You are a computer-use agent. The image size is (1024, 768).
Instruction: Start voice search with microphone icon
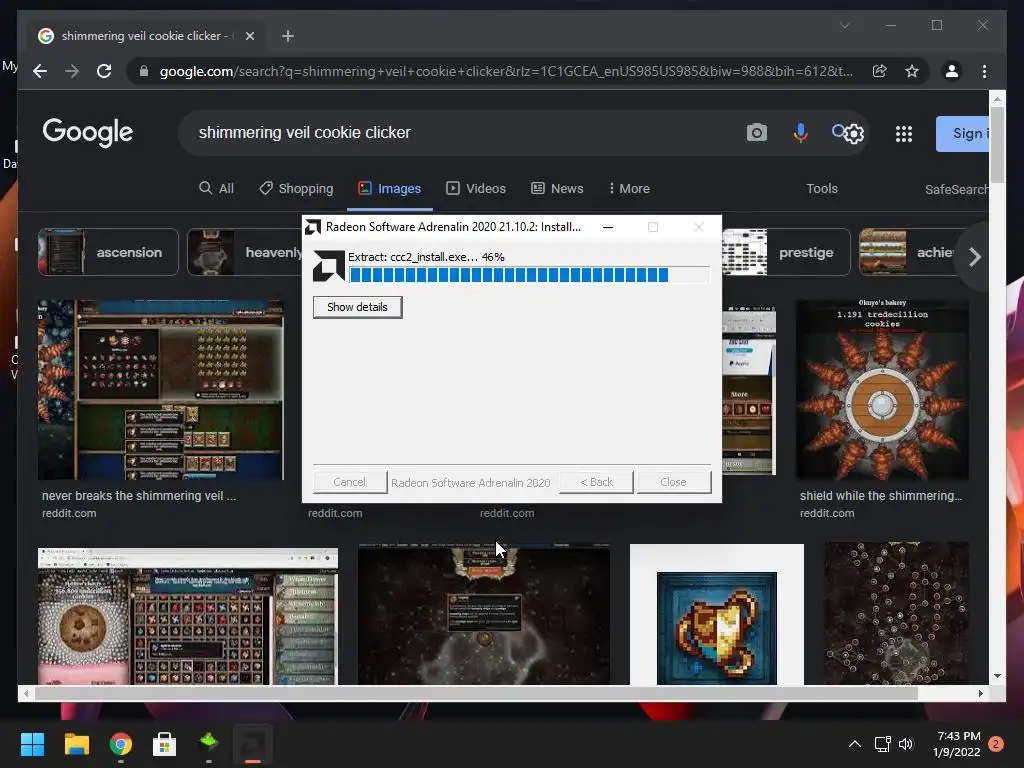[800, 133]
